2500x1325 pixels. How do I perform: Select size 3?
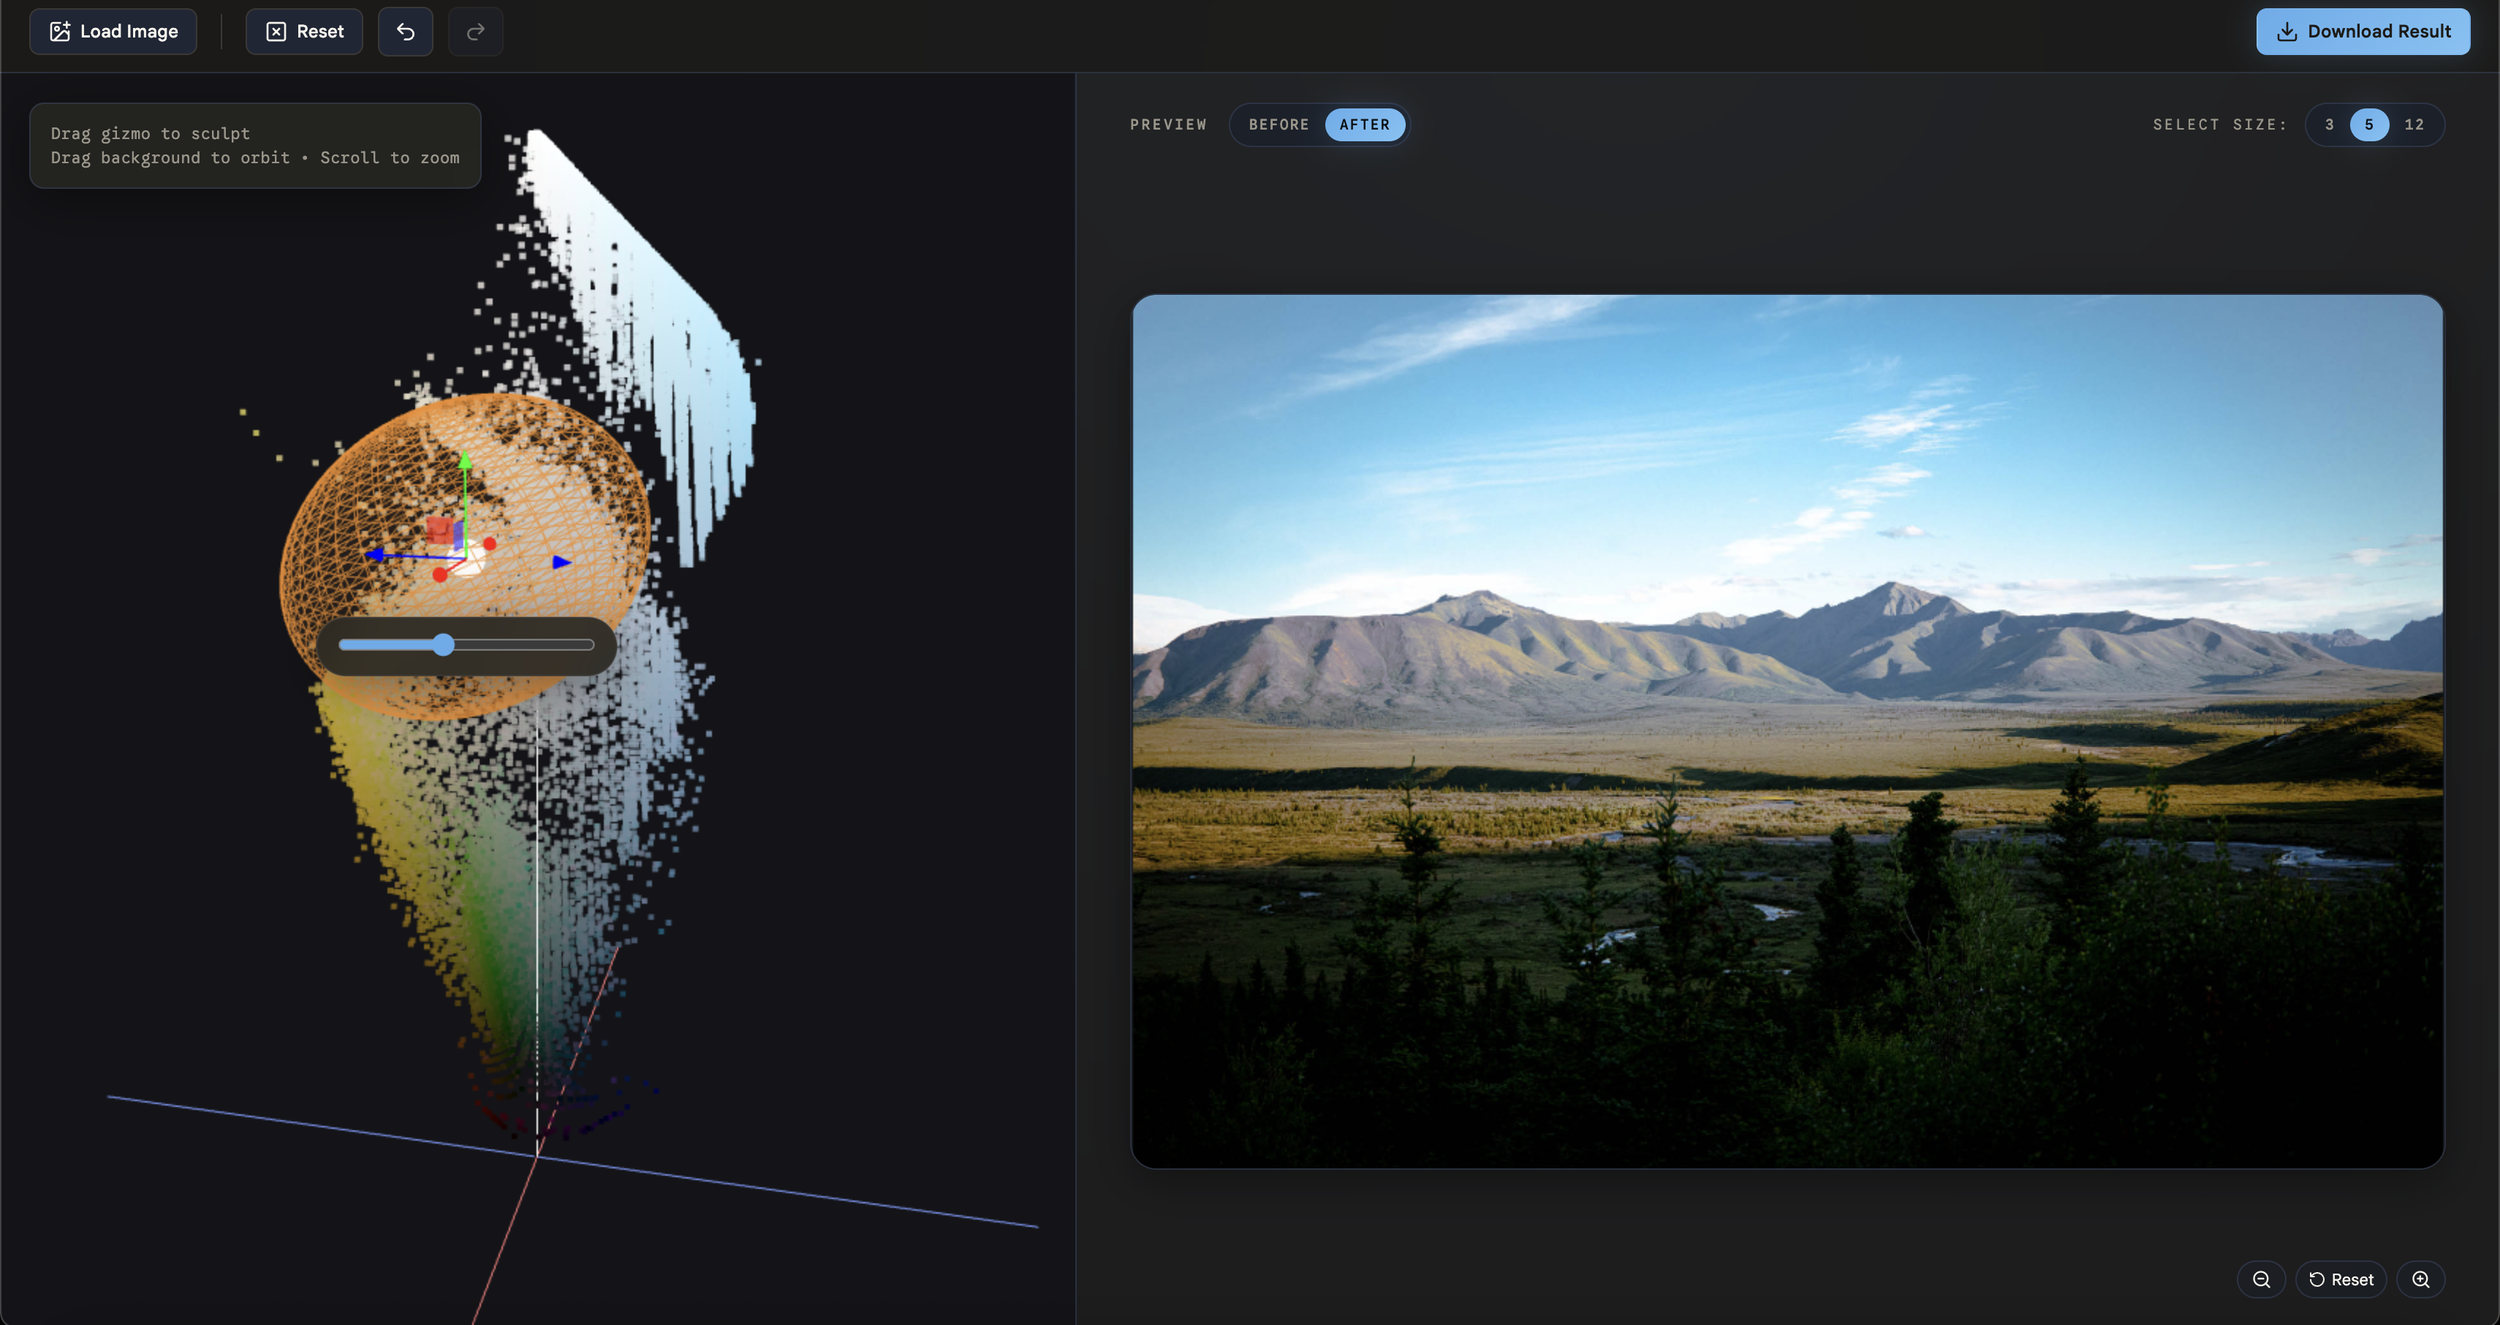2329,125
